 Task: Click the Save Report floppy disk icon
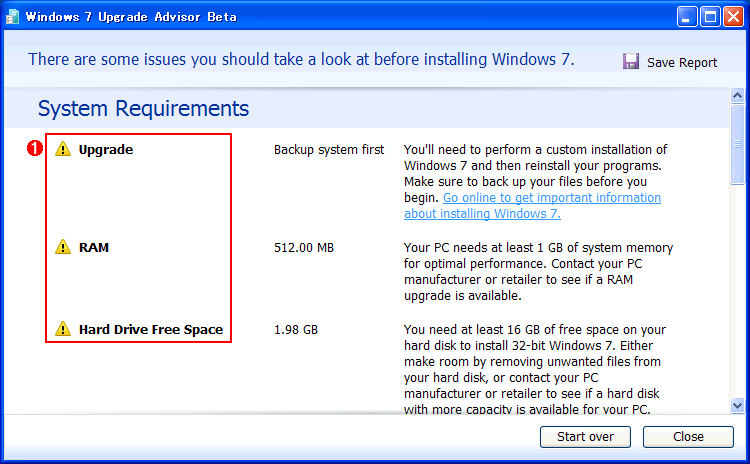point(630,62)
